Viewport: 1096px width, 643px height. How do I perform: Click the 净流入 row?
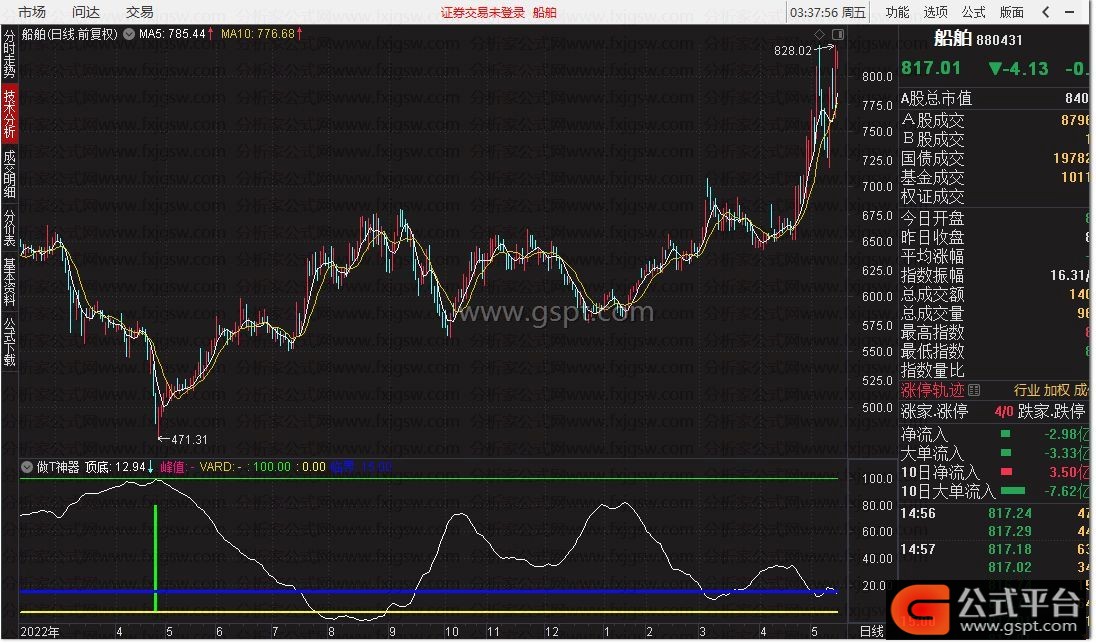coord(995,434)
